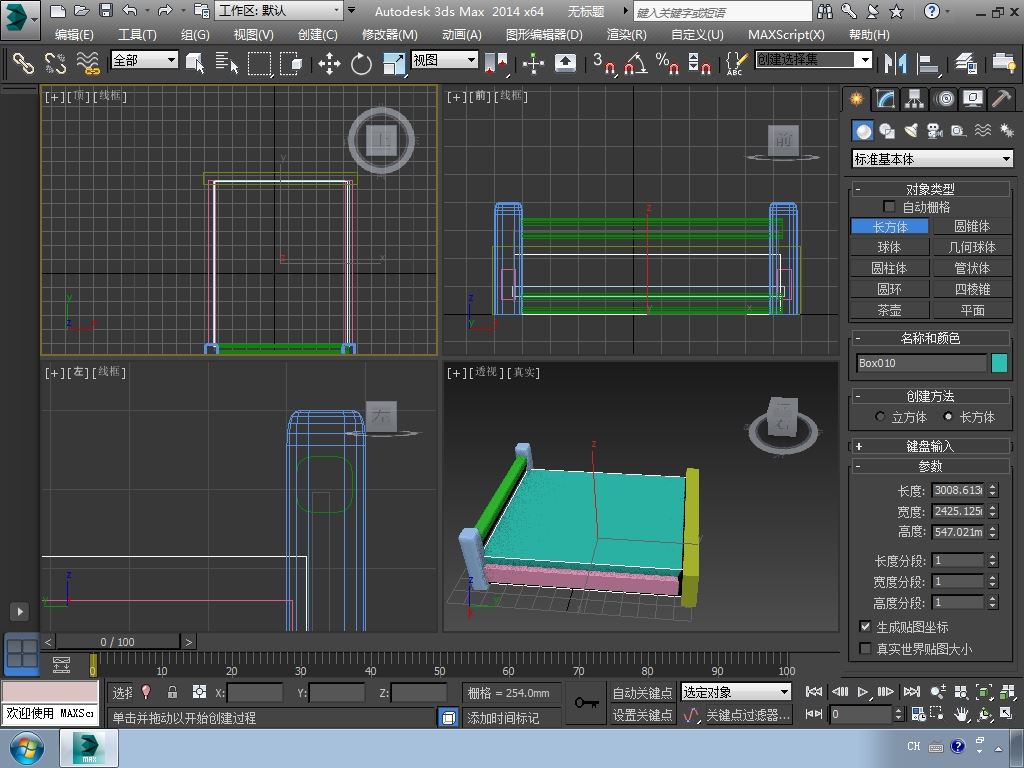
Task: Enable the 自动栅格 checkbox
Action: click(x=889, y=206)
